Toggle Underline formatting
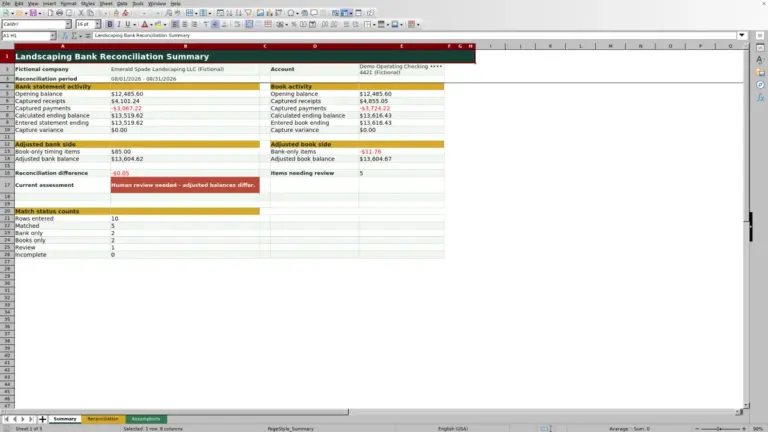This screenshot has height=432, width=768. click(128, 24)
